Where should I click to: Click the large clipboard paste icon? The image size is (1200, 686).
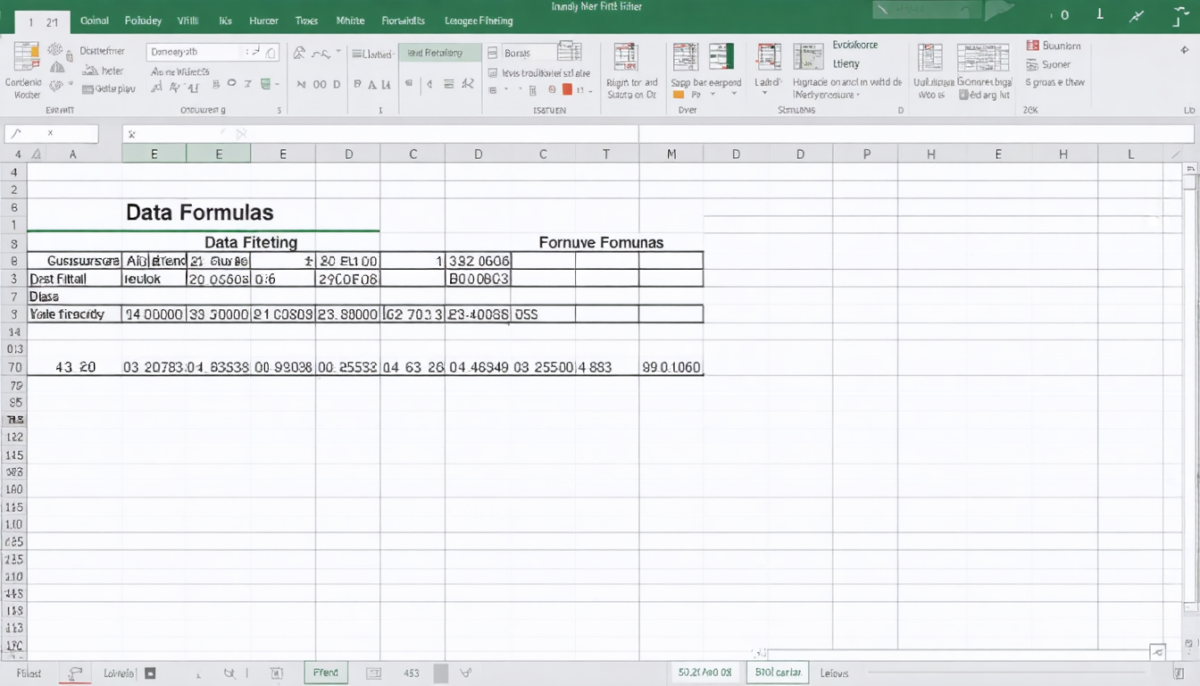tap(26, 56)
